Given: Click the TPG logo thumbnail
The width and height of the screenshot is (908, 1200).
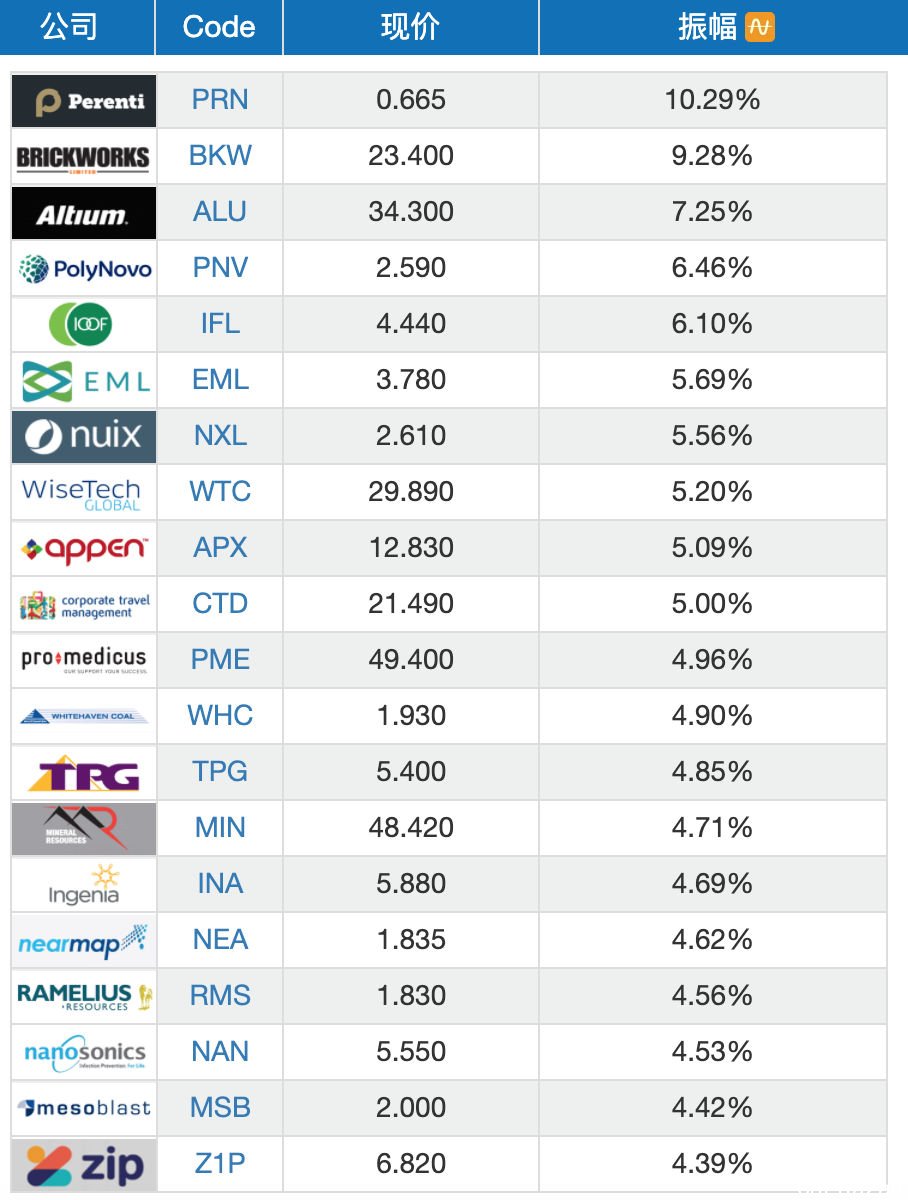Looking at the screenshot, I should 84,772.
